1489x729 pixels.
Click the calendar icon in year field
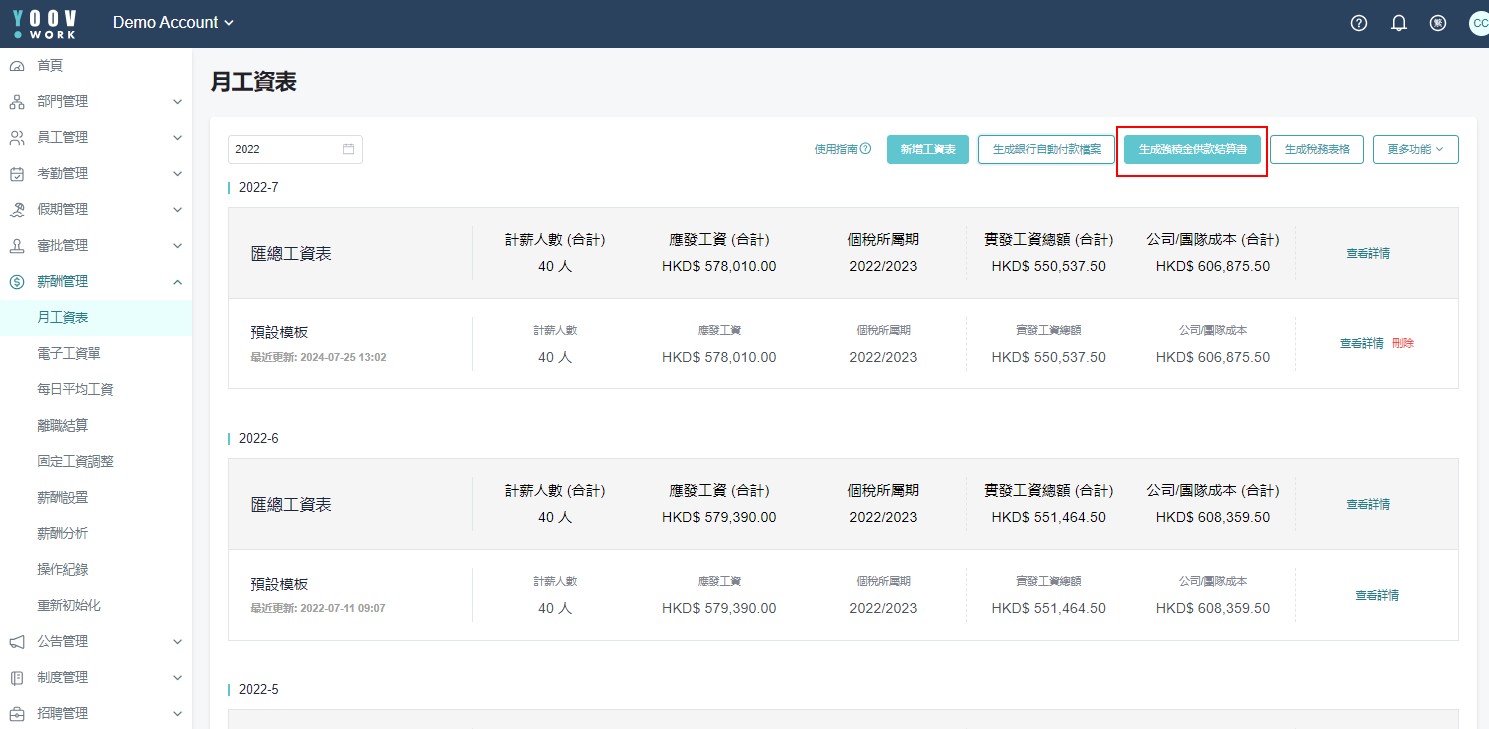pyautogui.click(x=349, y=149)
